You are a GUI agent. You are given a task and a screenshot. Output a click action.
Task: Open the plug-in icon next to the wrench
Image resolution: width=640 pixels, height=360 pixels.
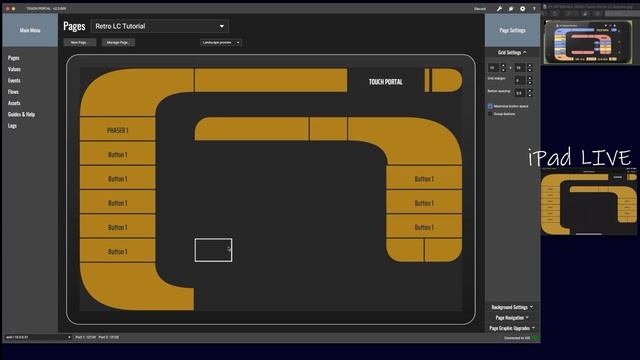tap(511, 9)
